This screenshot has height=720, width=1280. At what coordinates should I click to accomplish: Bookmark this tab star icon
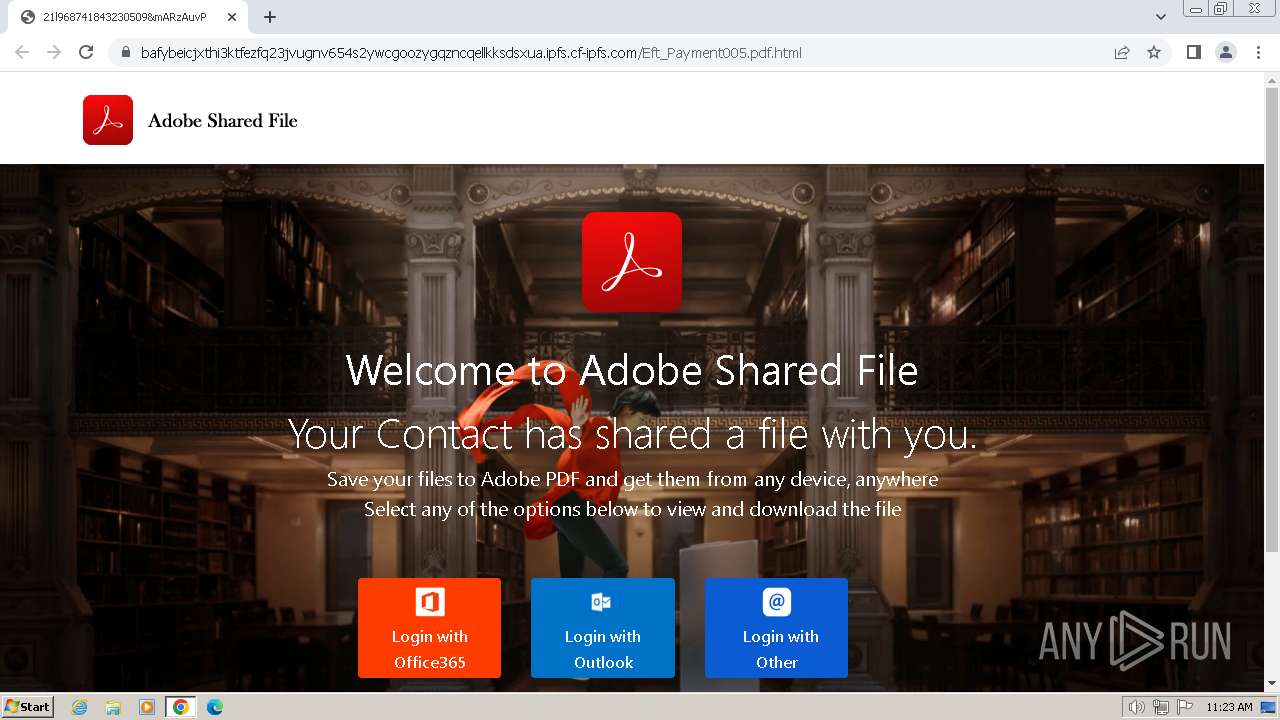1154,53
